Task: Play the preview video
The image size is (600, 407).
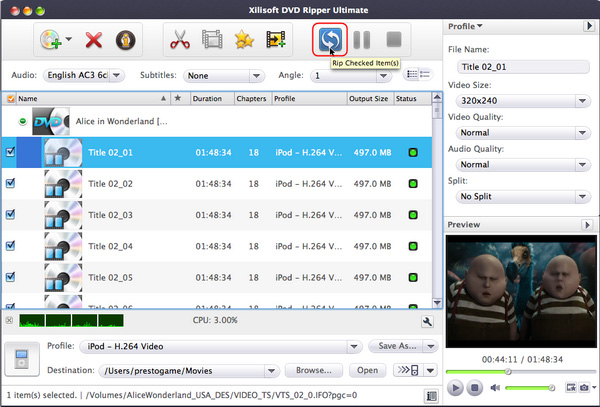Action: pos(455,388)
